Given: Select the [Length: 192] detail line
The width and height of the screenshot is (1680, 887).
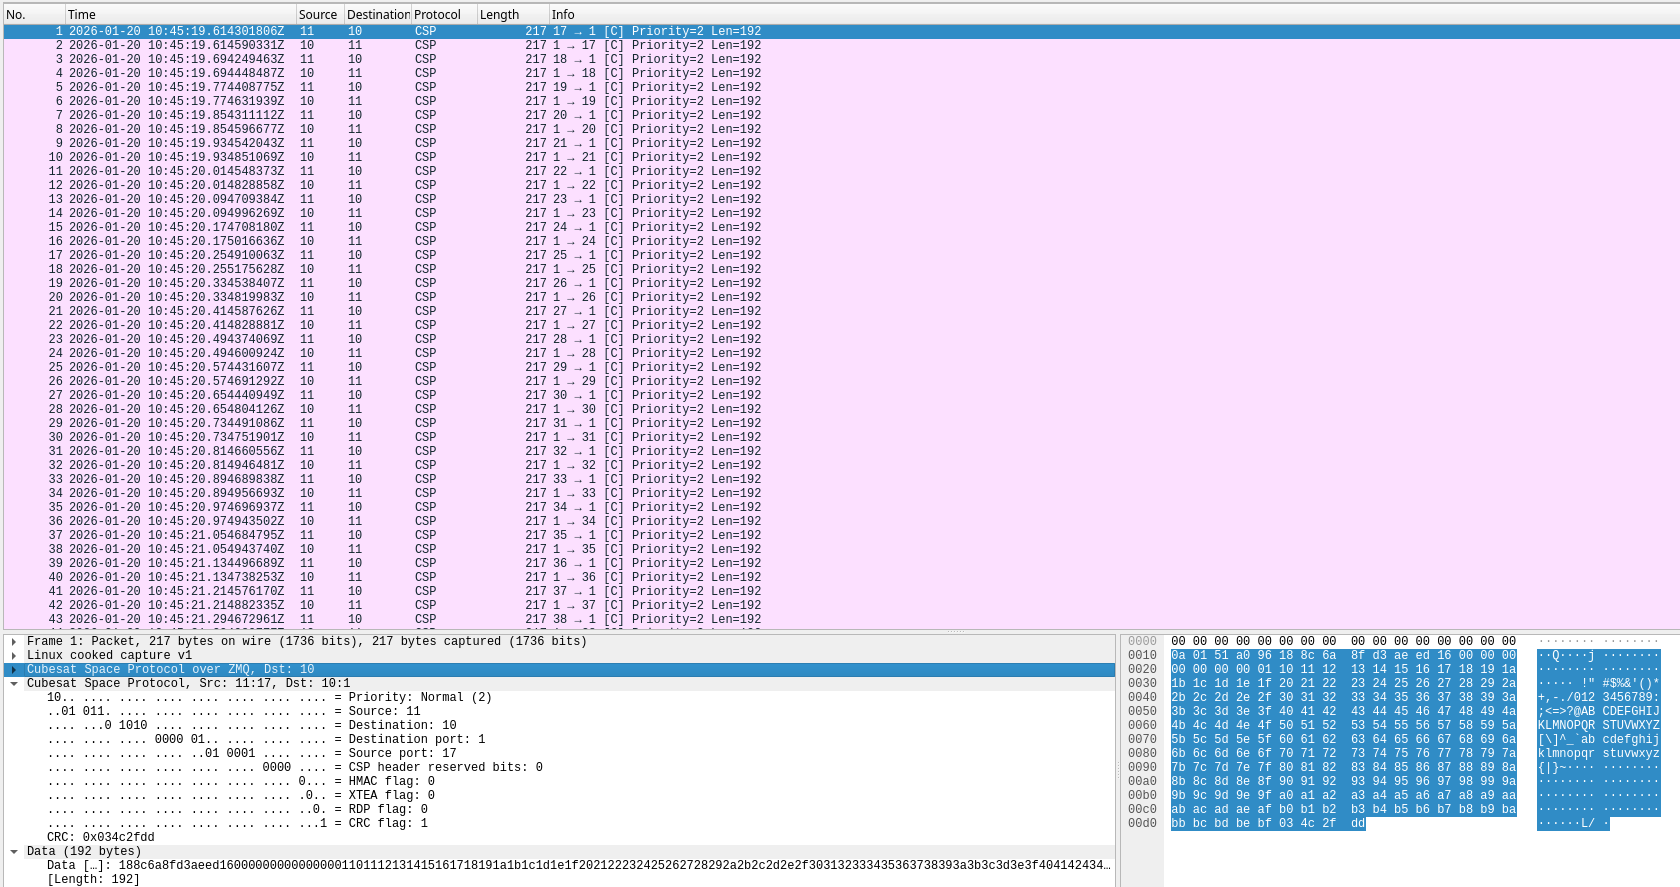Looking at the screenshot, I should (x=93, y=880).
